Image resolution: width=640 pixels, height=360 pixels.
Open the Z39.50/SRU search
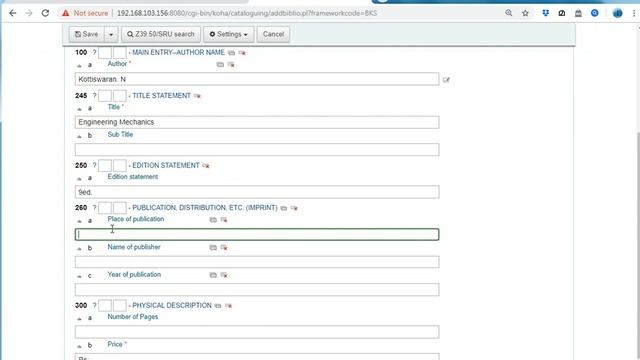click(161, 34)
